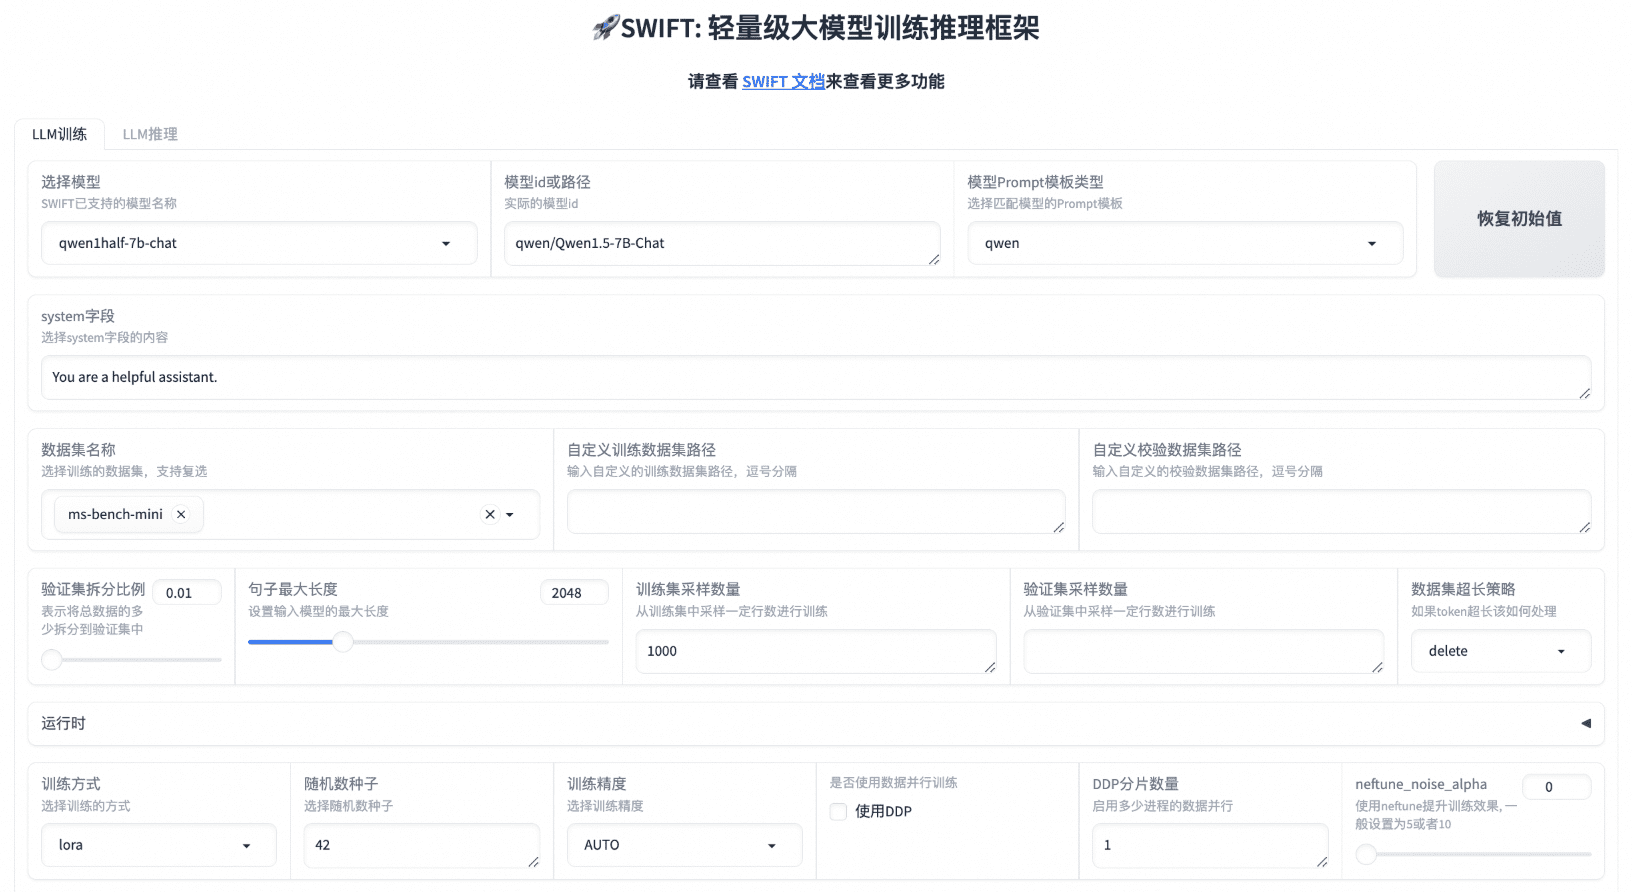This screenshot has height=892, width=1632.
Task: Click the 恢复初始值 button
Action: click(x=1519, y=219)
